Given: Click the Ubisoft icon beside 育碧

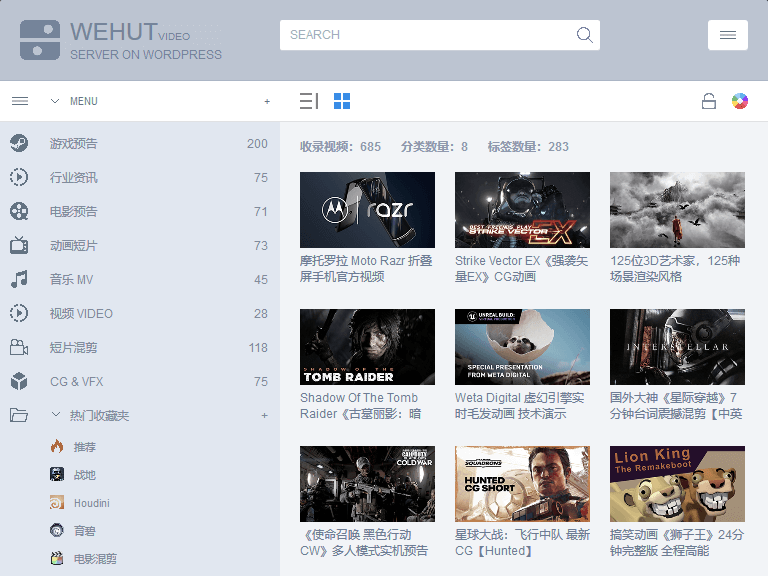Looking at the screenshot, I should pos(57,530).
